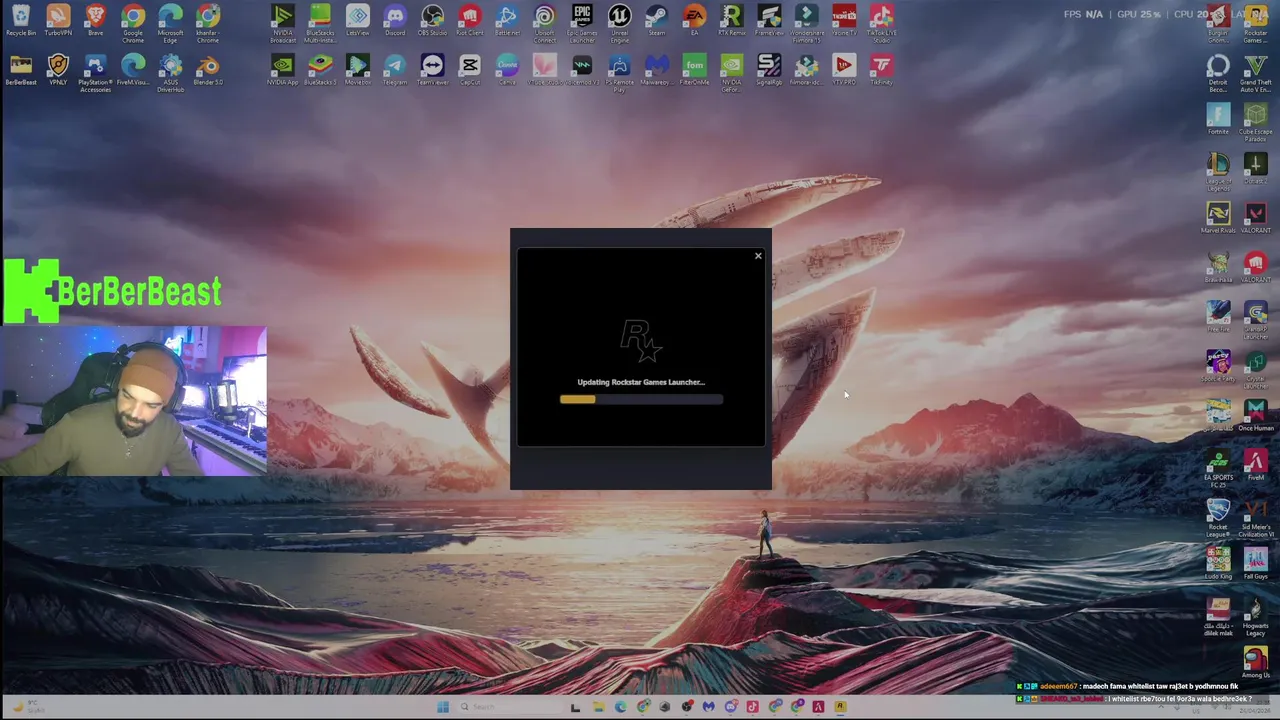Open the Cube Escape Paradox shortcut
1280x720 pixels.
point(1255,123)
